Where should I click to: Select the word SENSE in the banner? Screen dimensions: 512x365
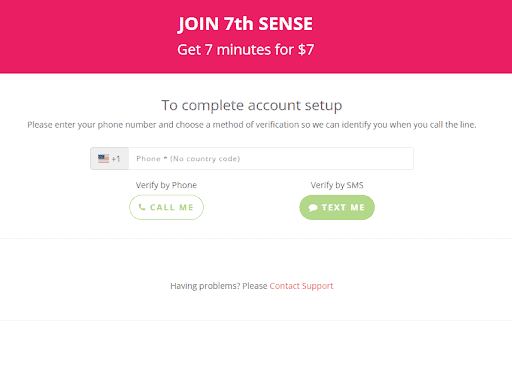tap(286, 24)
